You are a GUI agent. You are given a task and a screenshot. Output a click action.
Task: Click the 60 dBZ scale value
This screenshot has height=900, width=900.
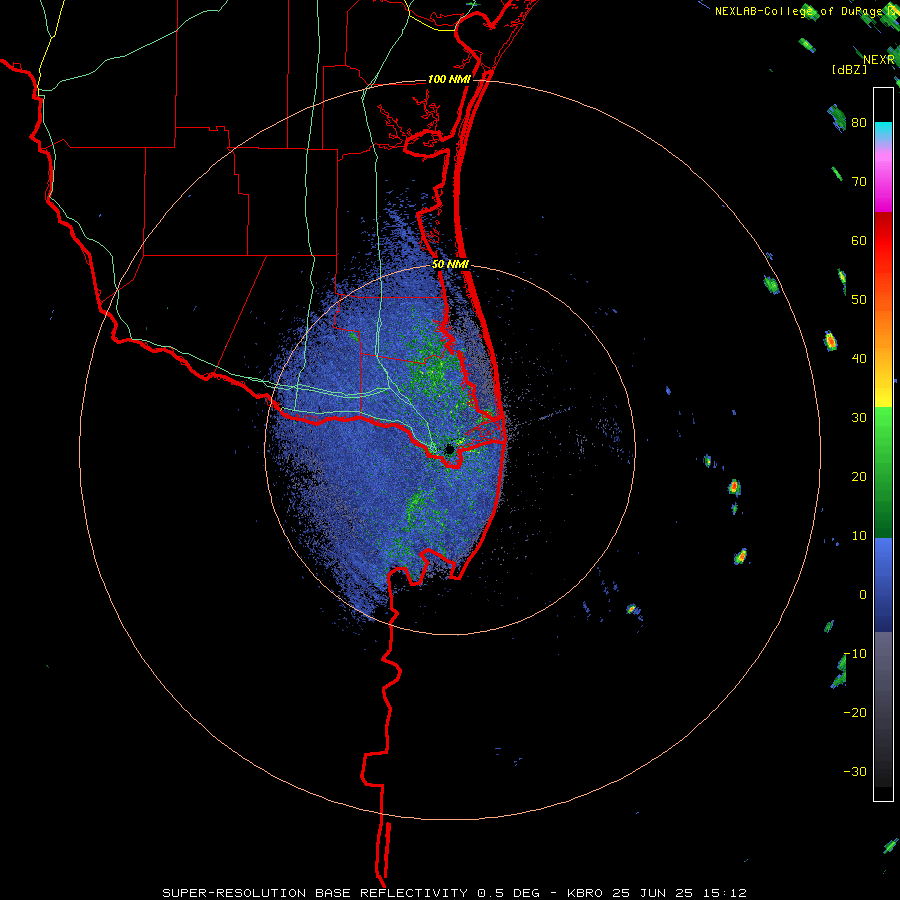[x=859, y=240]
